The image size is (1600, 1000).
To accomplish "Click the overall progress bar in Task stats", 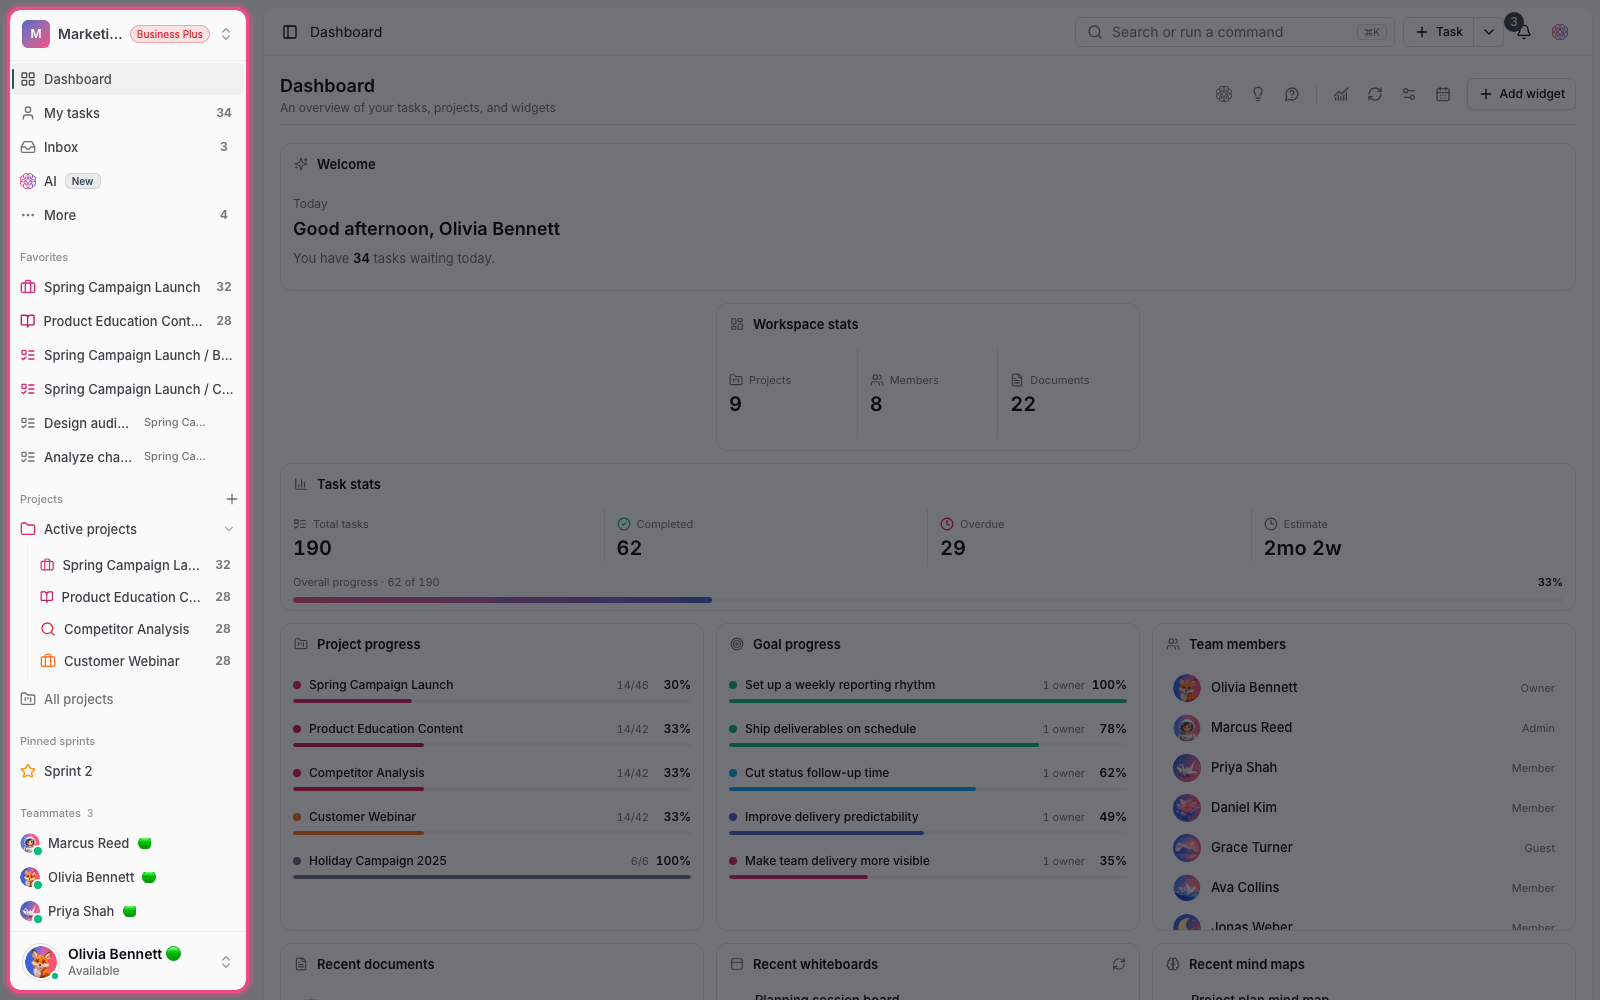I will pos(928,600).
